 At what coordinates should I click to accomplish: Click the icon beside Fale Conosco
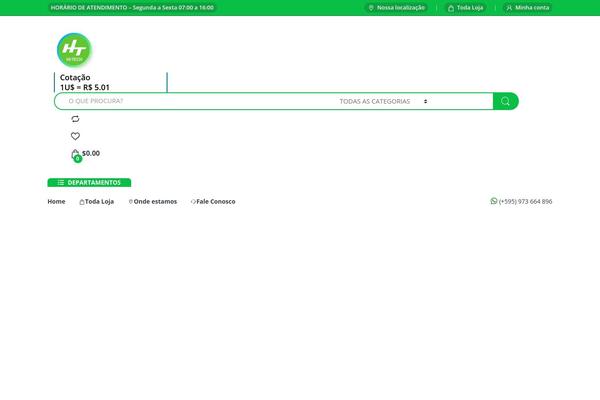pyautogui.click(x=193, y=202)
